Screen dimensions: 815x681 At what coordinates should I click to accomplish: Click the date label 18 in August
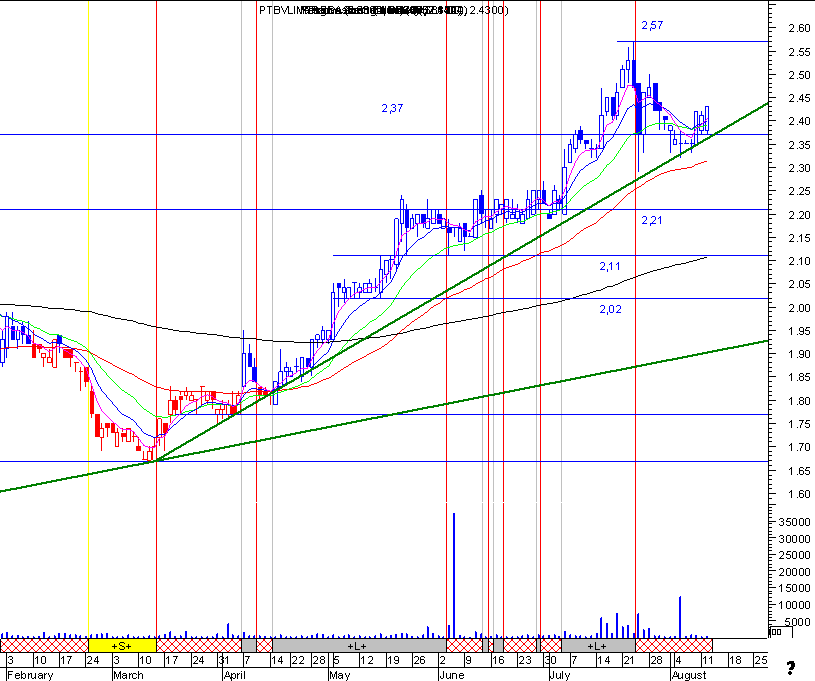coord(735,660)
